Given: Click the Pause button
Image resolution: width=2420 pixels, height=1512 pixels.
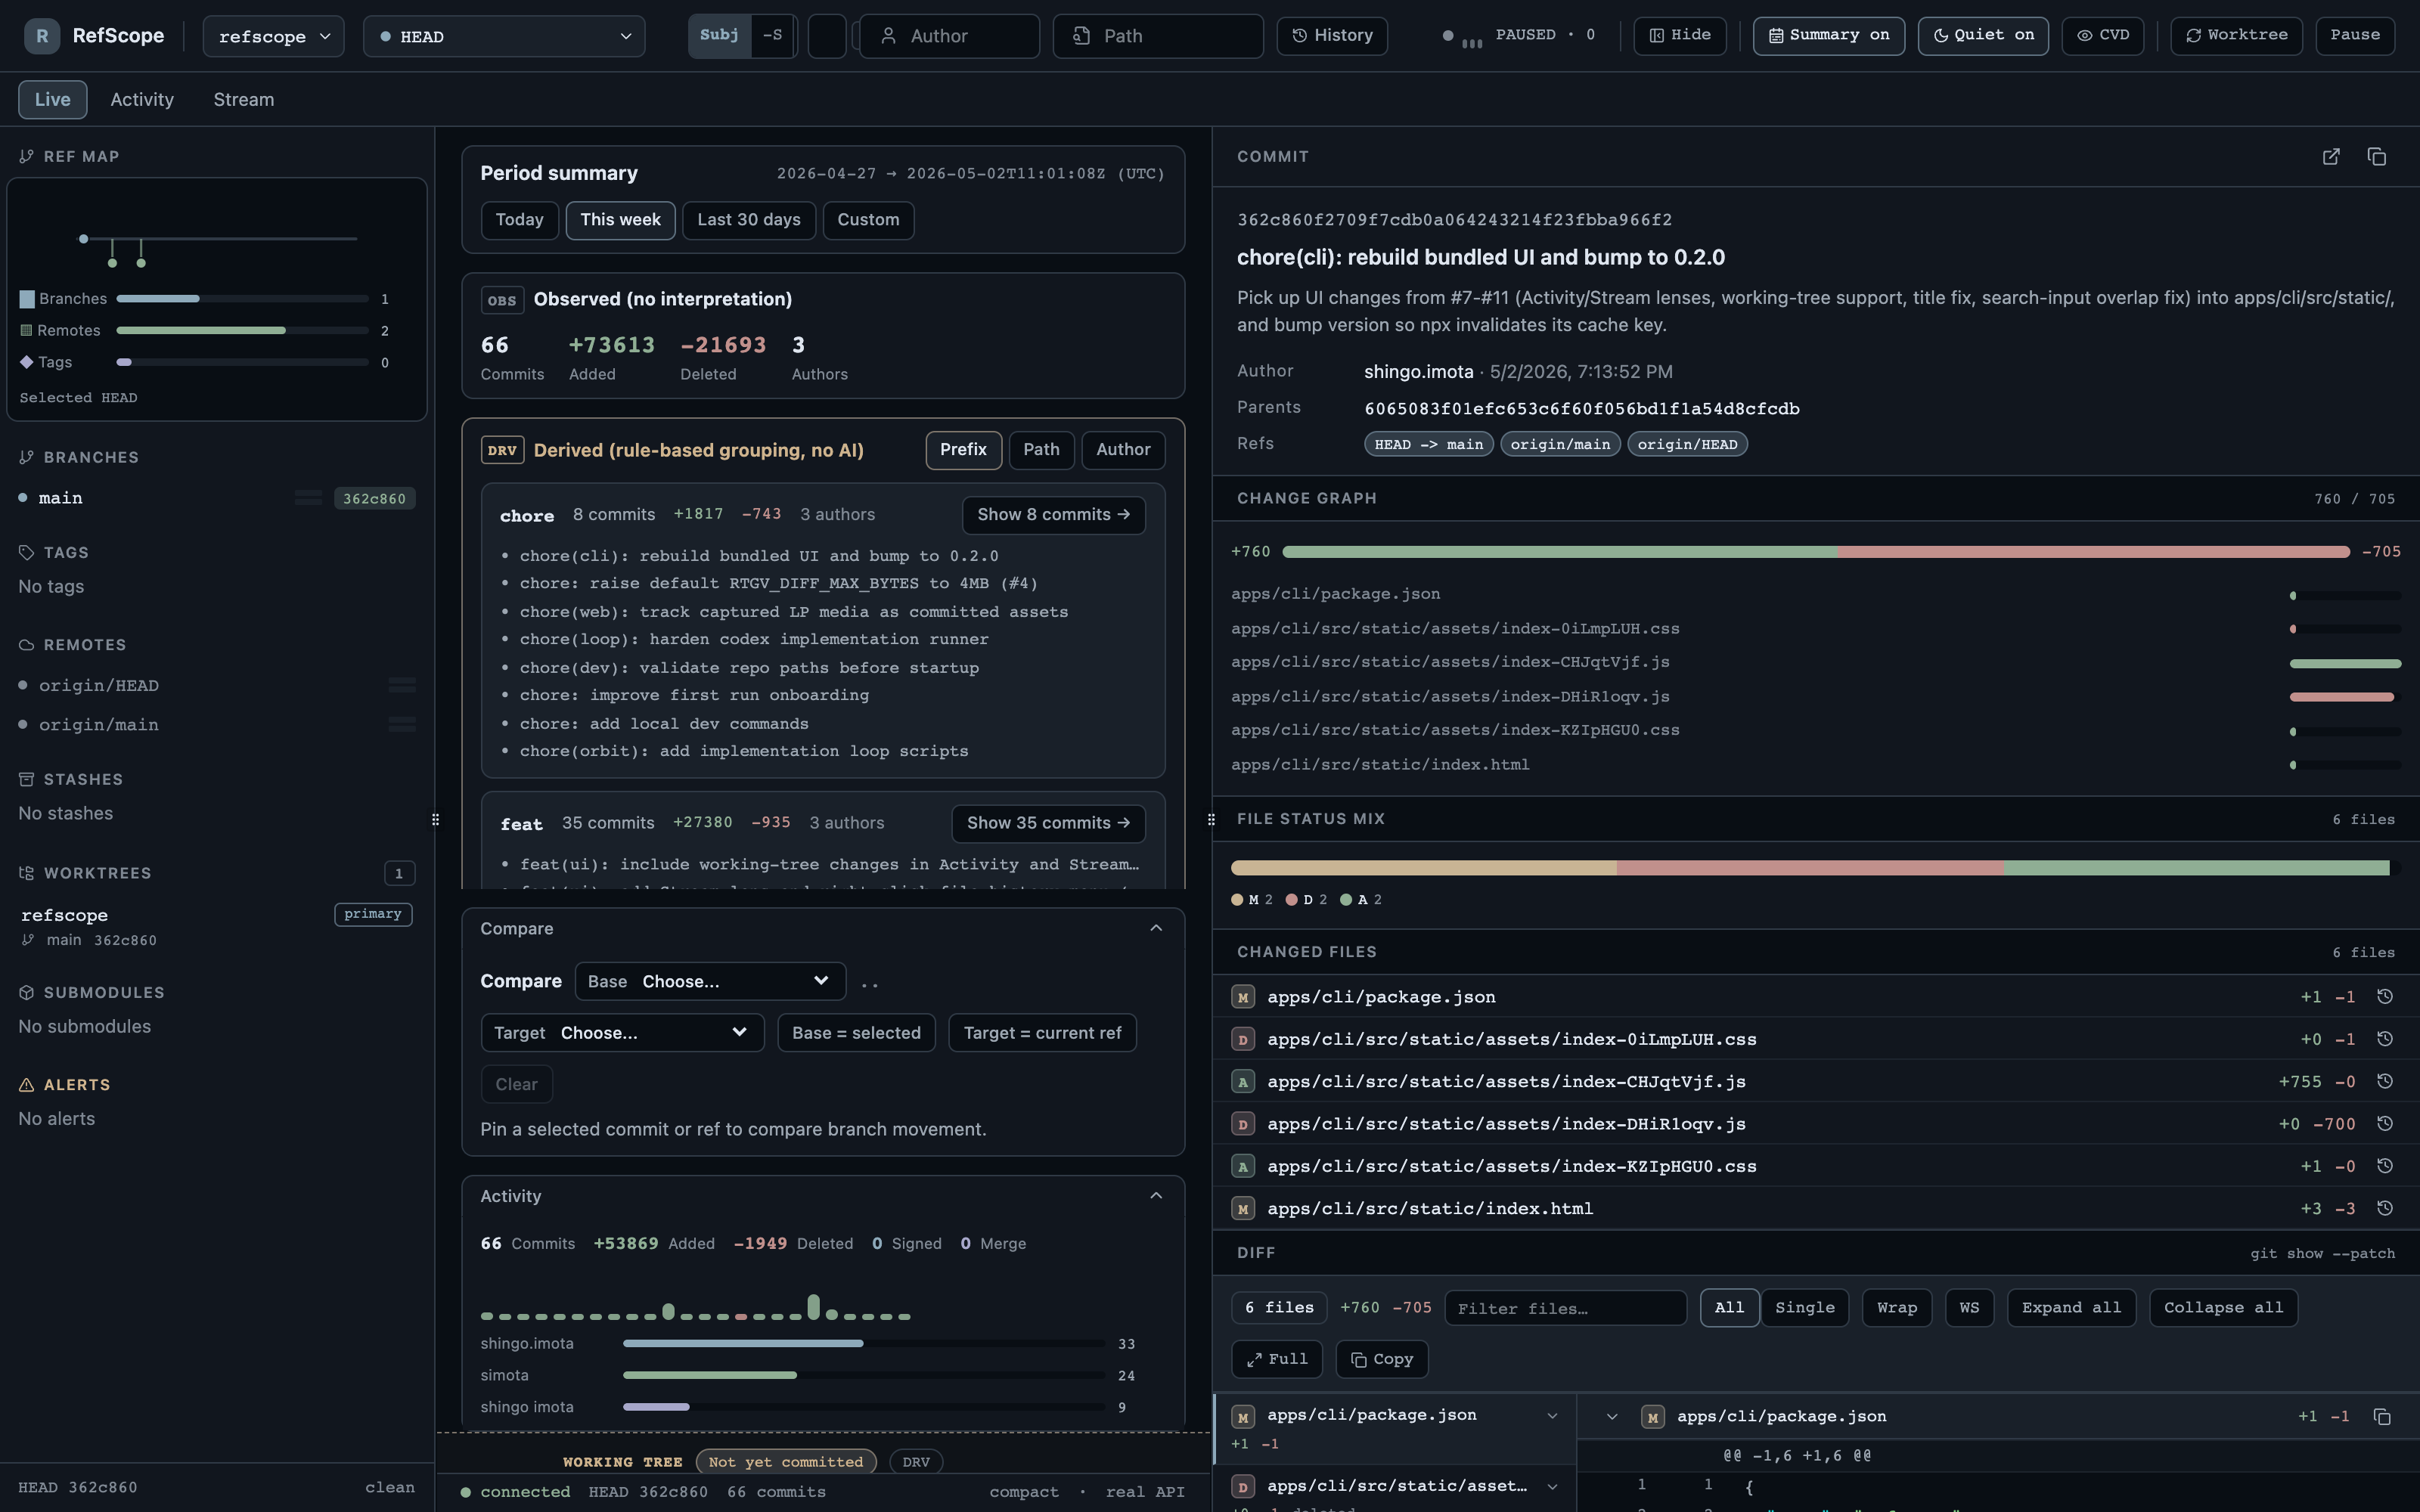Looking at the screenshot, I should click(2355, 36).
